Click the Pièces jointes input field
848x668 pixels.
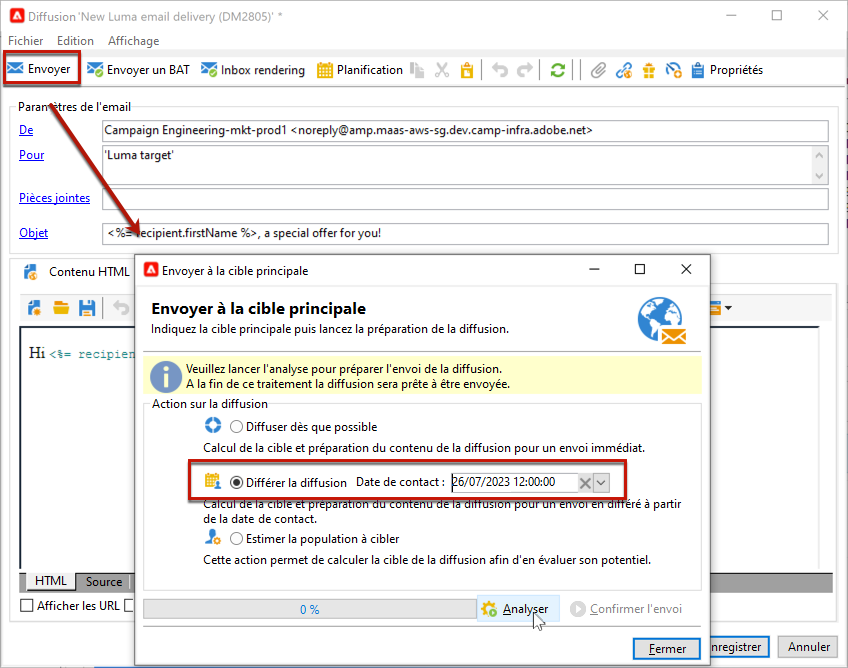(465, 199)
